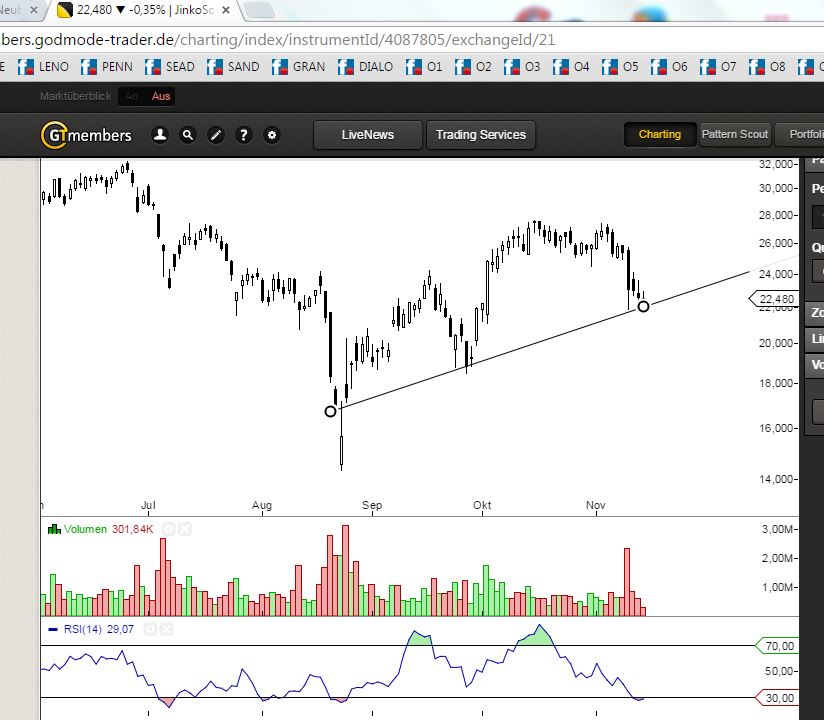Open the gear settings icon
824x720 pixels.
click(x=272, y=135)
